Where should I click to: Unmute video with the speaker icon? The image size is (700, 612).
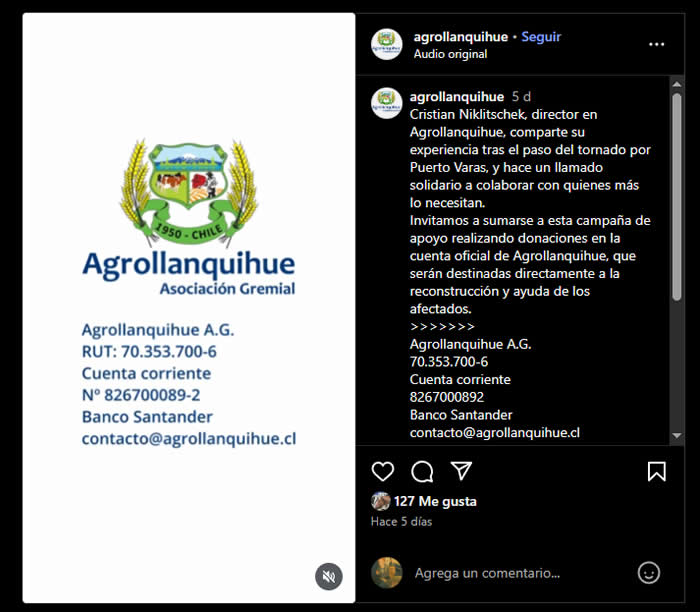pyautogui.click(x=329, y=576)
